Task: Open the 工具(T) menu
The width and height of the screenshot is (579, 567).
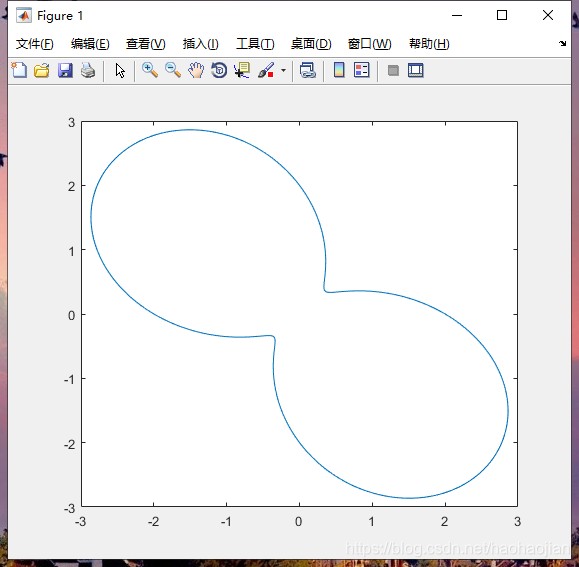Action: tap(255, 44)
